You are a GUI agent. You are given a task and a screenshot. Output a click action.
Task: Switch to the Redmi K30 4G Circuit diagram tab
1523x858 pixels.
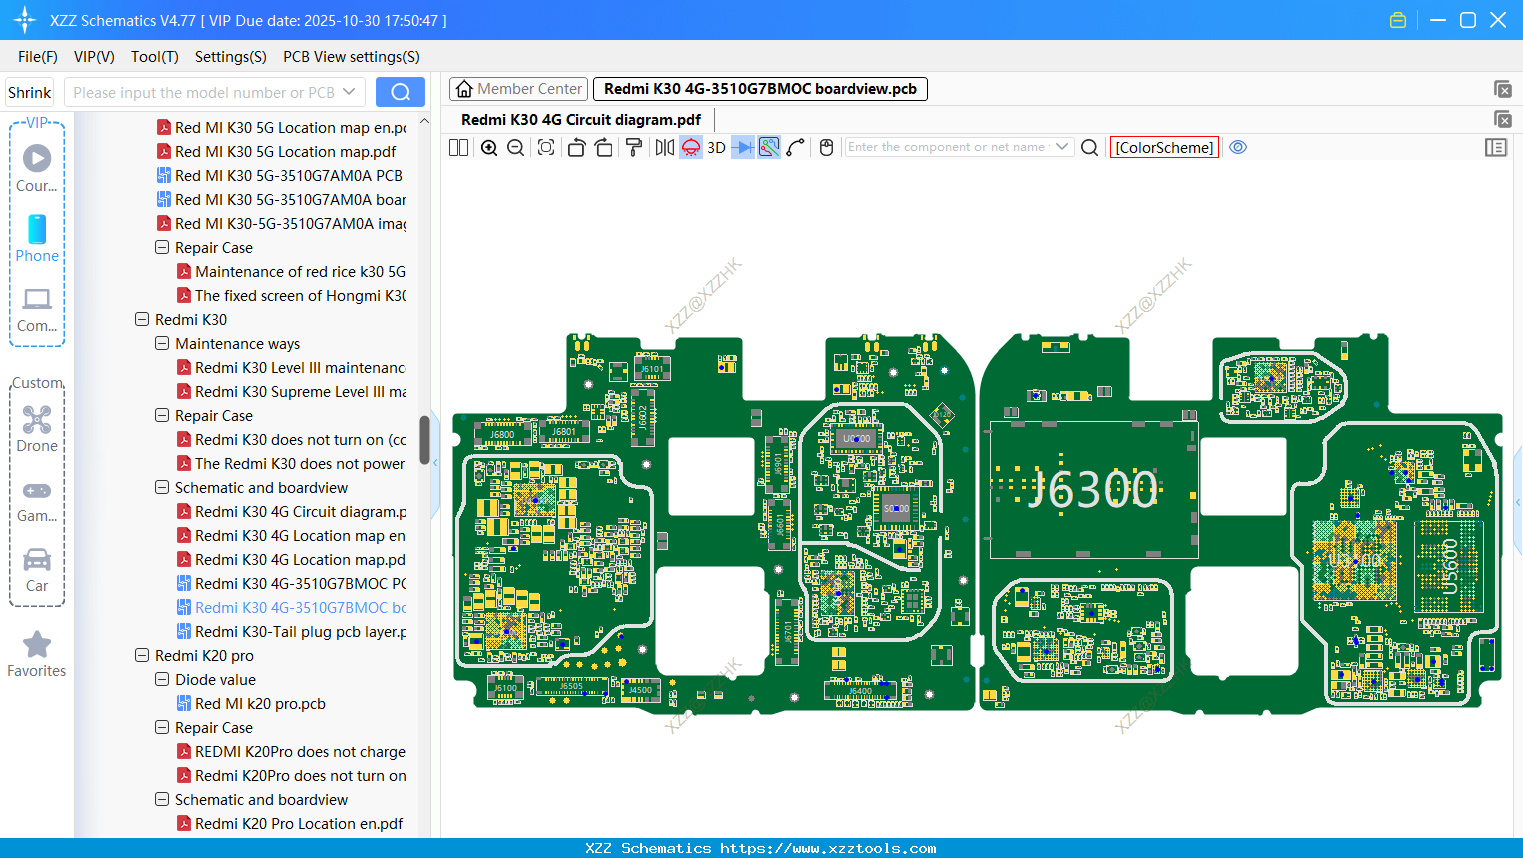coord(581,118)
